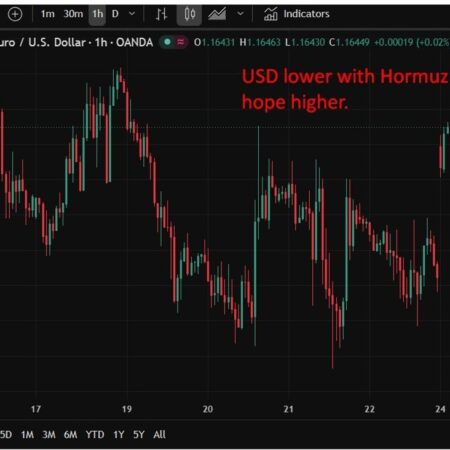Click date label 24 on time axis
450x450 pixels.
tap(440, 409)
